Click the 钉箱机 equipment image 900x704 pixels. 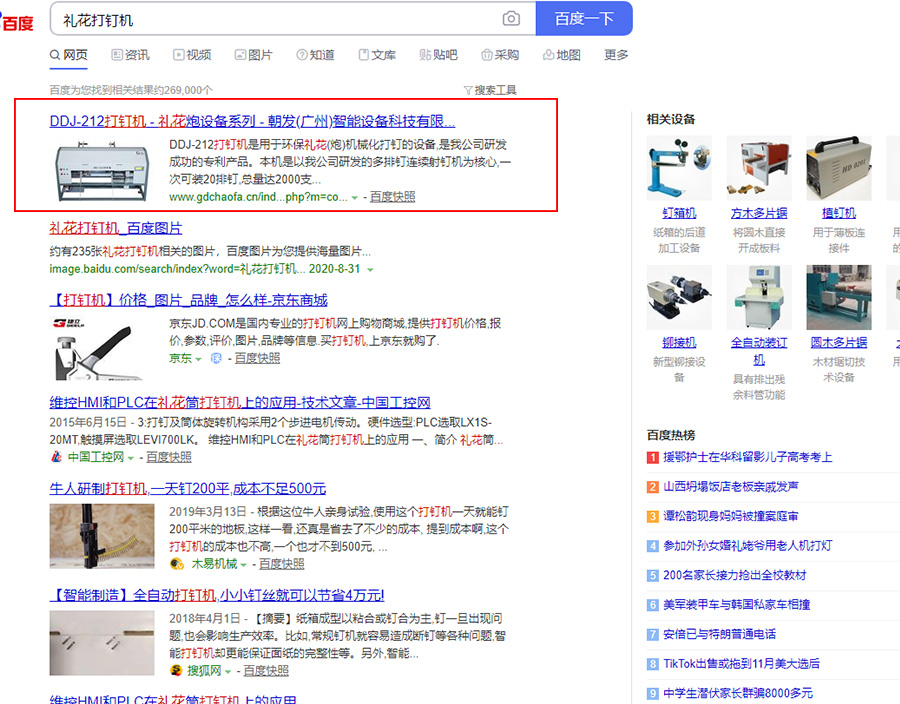click(679, 168)
